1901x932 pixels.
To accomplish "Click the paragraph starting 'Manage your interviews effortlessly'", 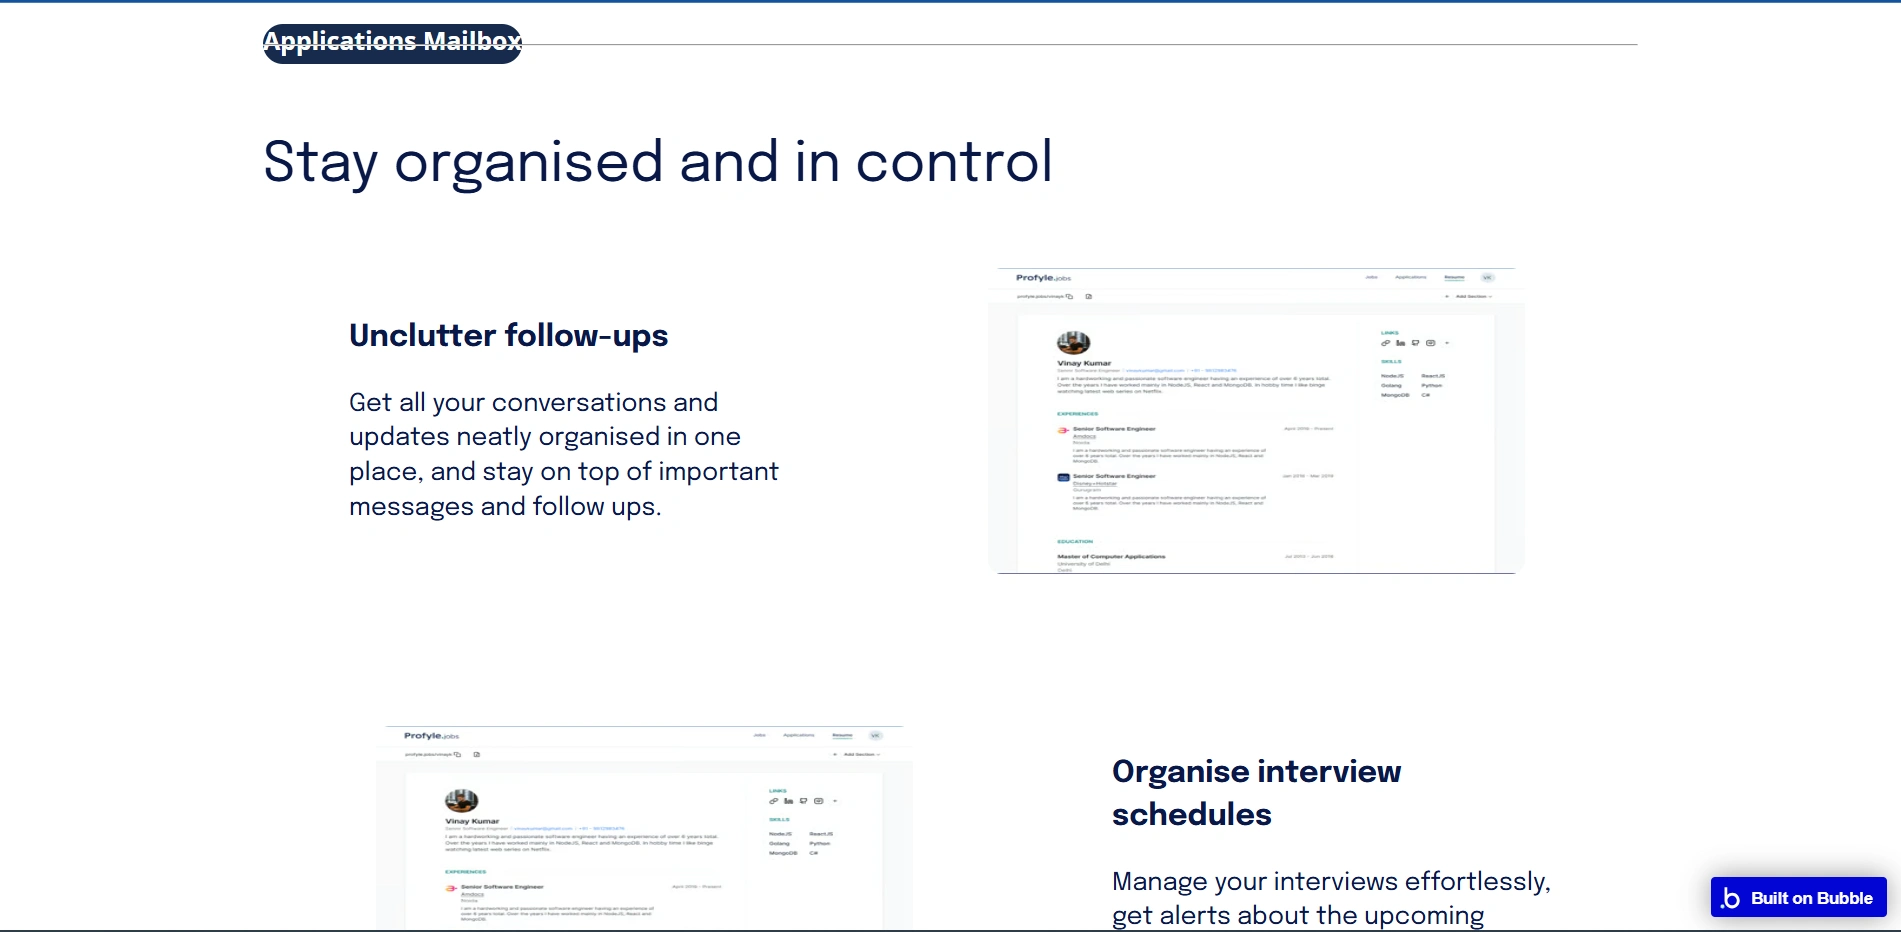I will (1331, 898).
